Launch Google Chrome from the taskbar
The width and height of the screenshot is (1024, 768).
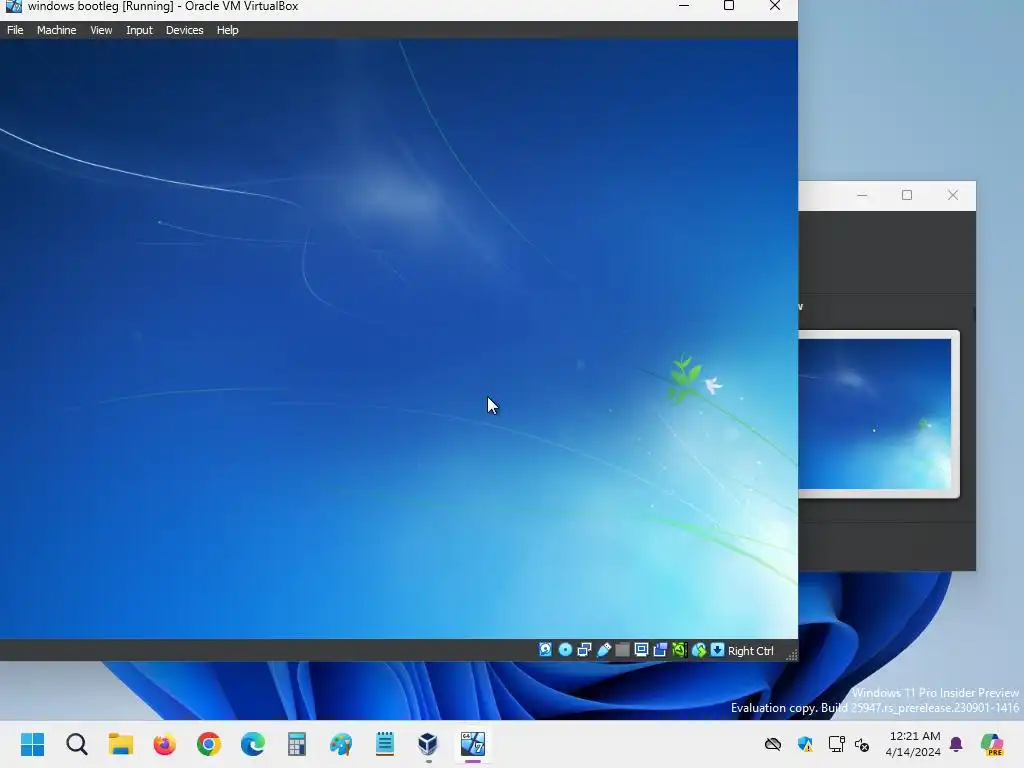pos(209,744)
